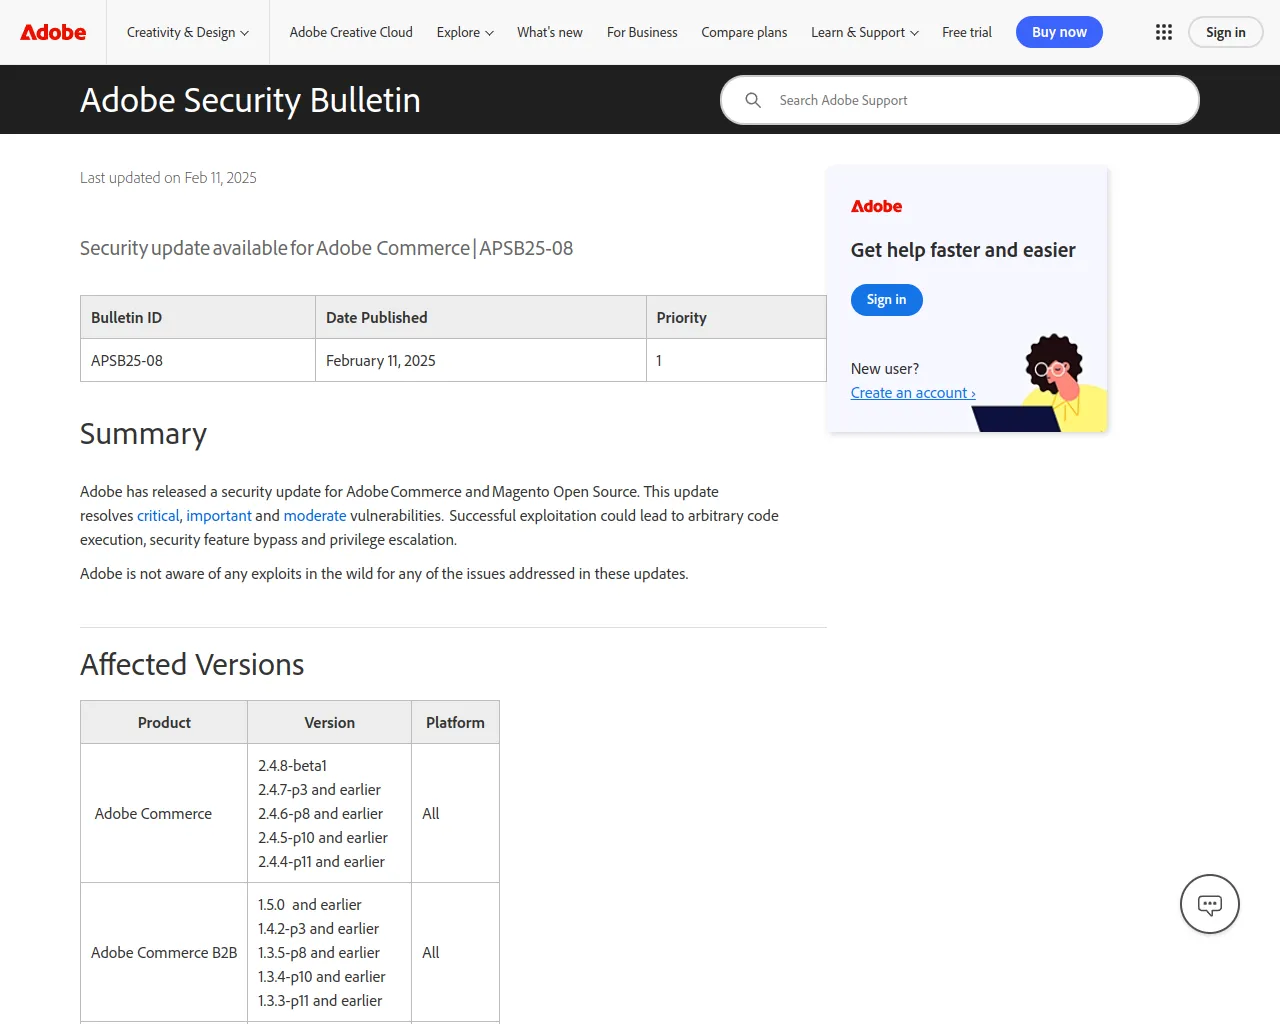Click the February 11, 2025 date cell
This screenshot has height=1024, width=1280.
pyautogui.click(x=481, y=360)
